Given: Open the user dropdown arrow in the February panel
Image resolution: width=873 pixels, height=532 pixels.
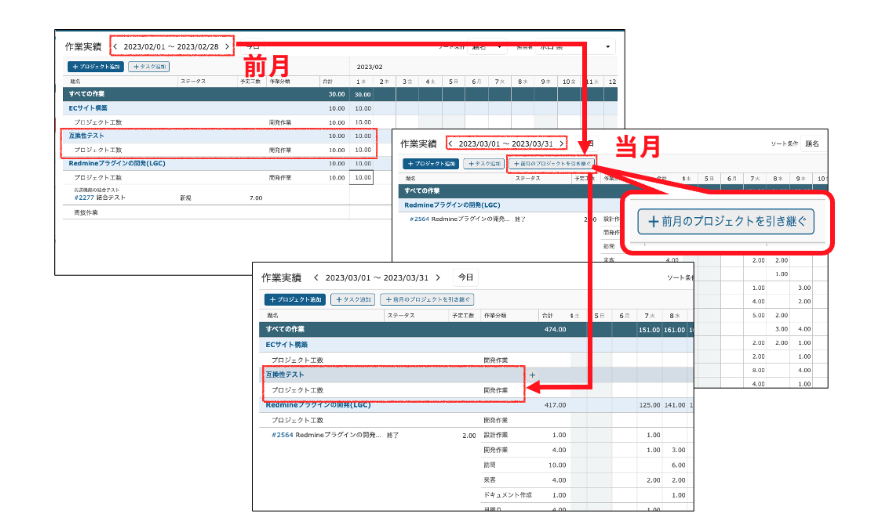Looking at the screenshot, I should pyautogui.click(x=608, y=46).
